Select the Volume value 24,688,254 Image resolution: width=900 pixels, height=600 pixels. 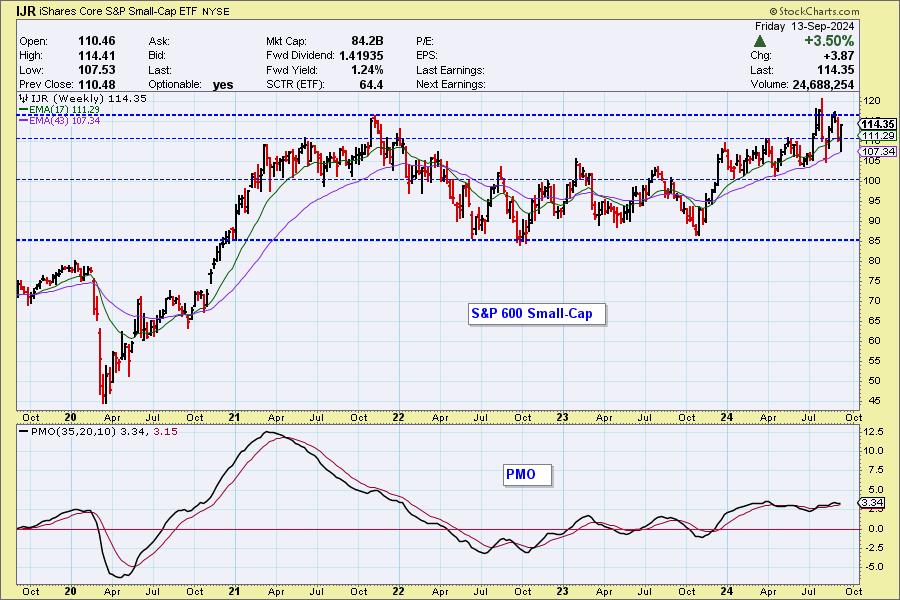823,84
